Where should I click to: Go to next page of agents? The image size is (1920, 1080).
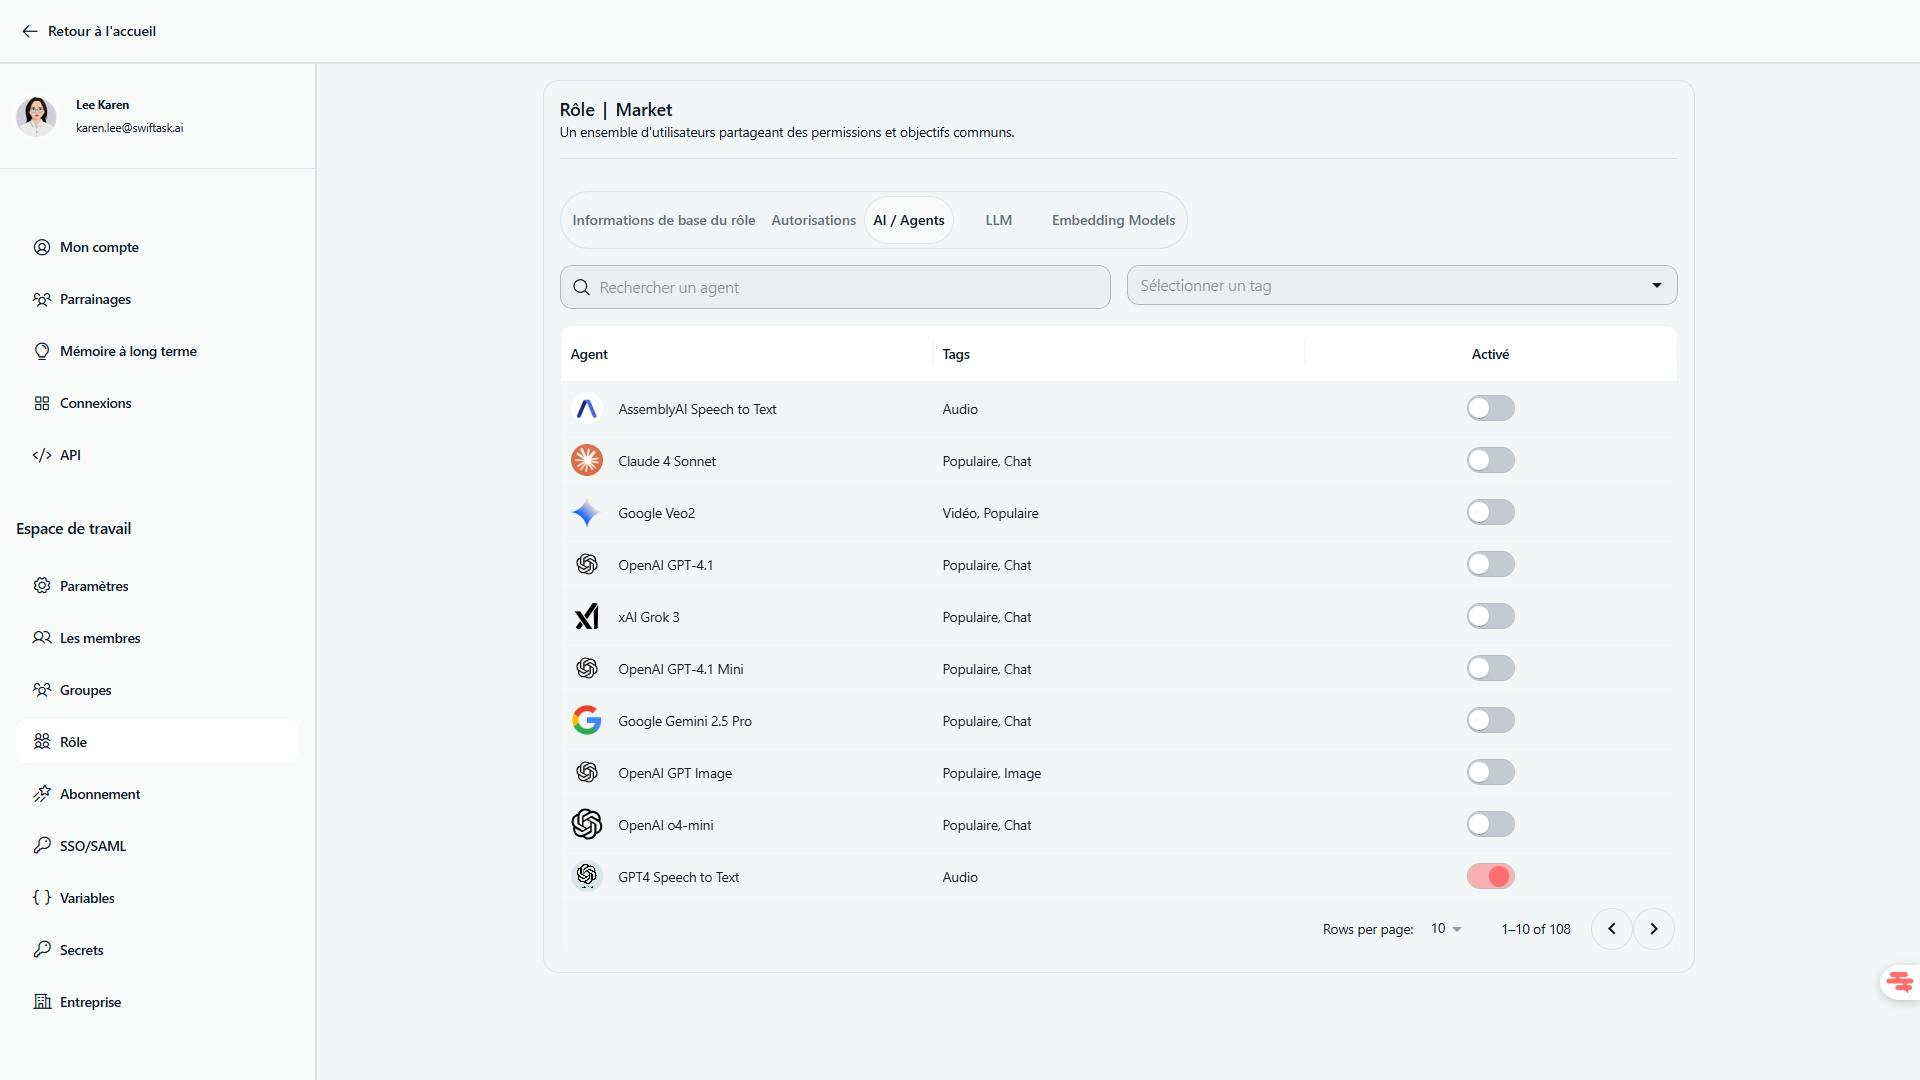point(1653,929)
